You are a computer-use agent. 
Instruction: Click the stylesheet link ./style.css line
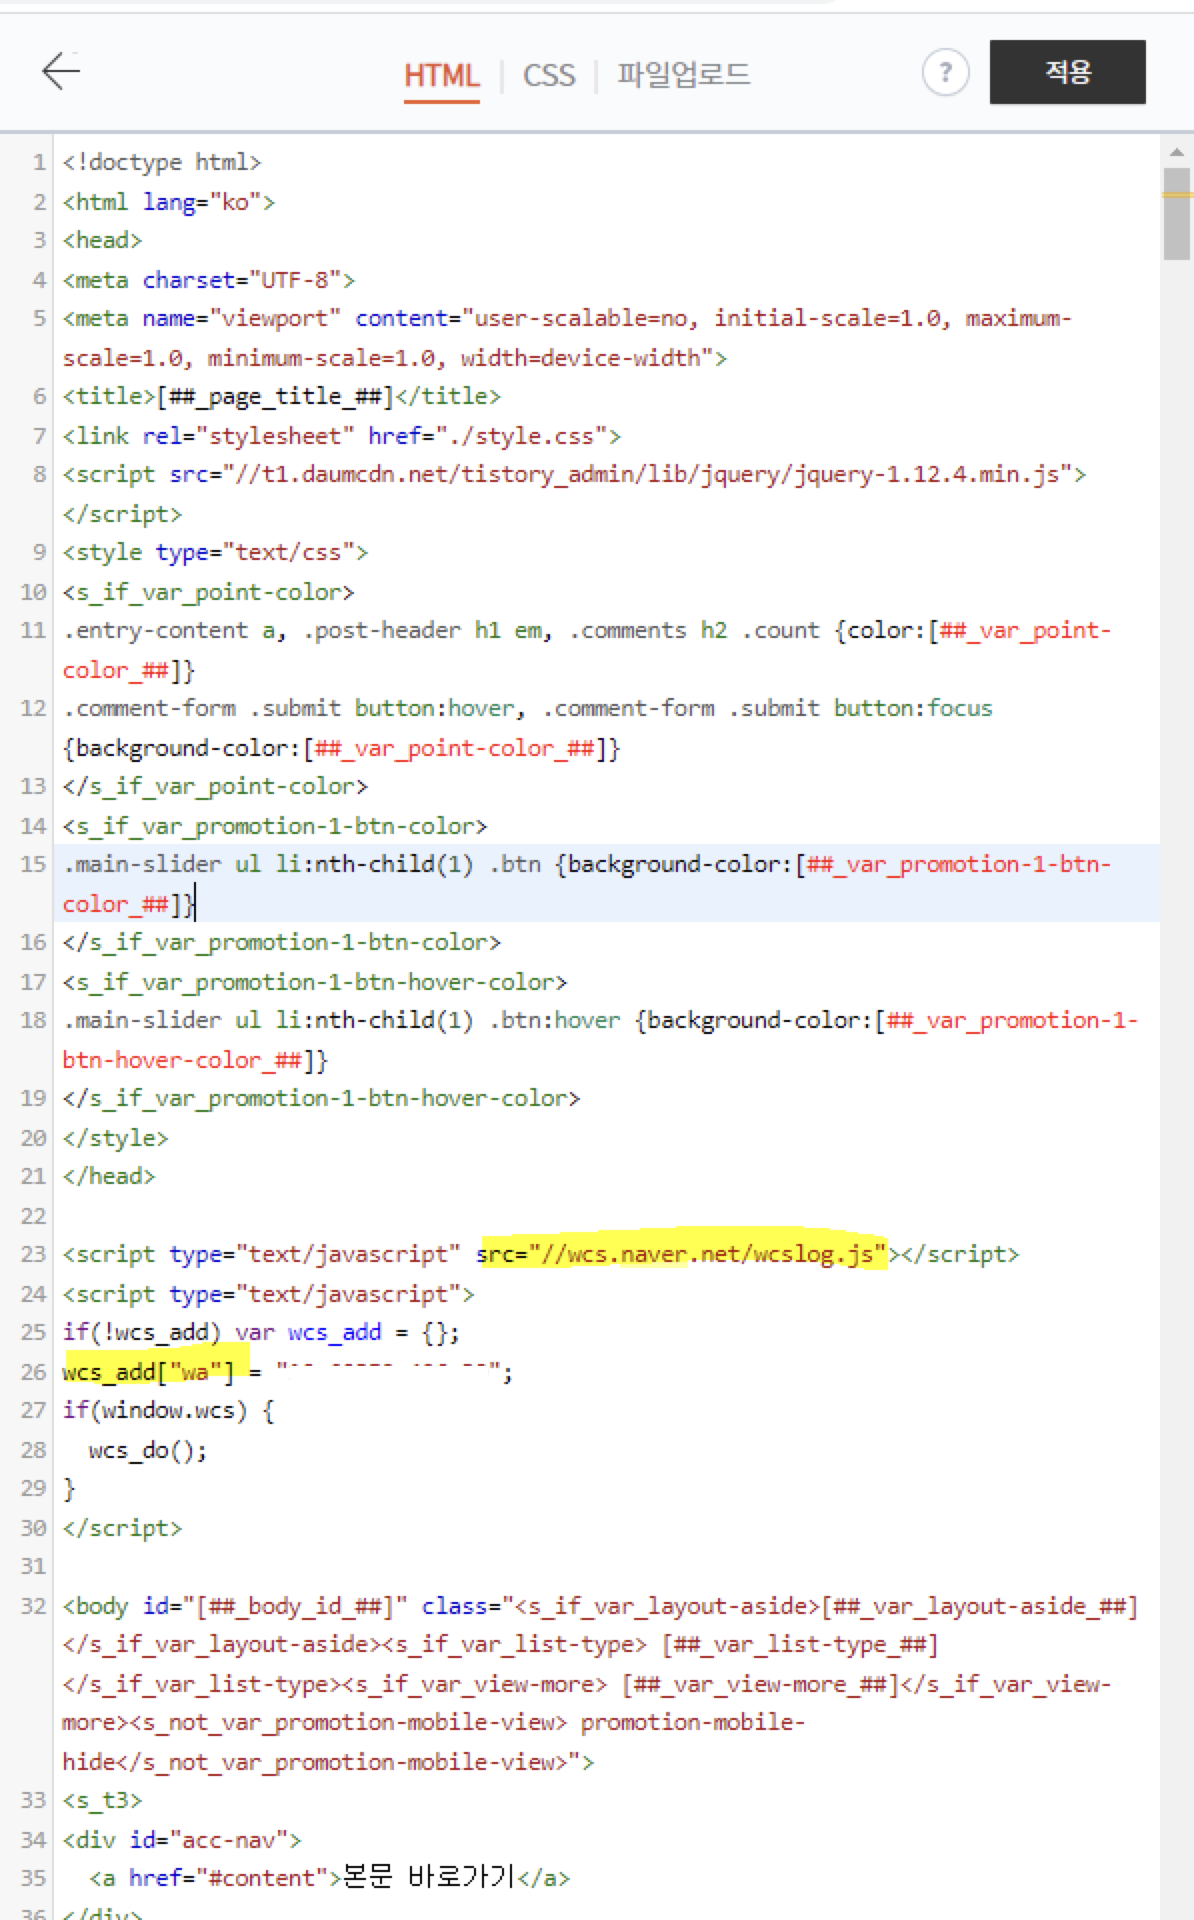[x=341, y=436]
